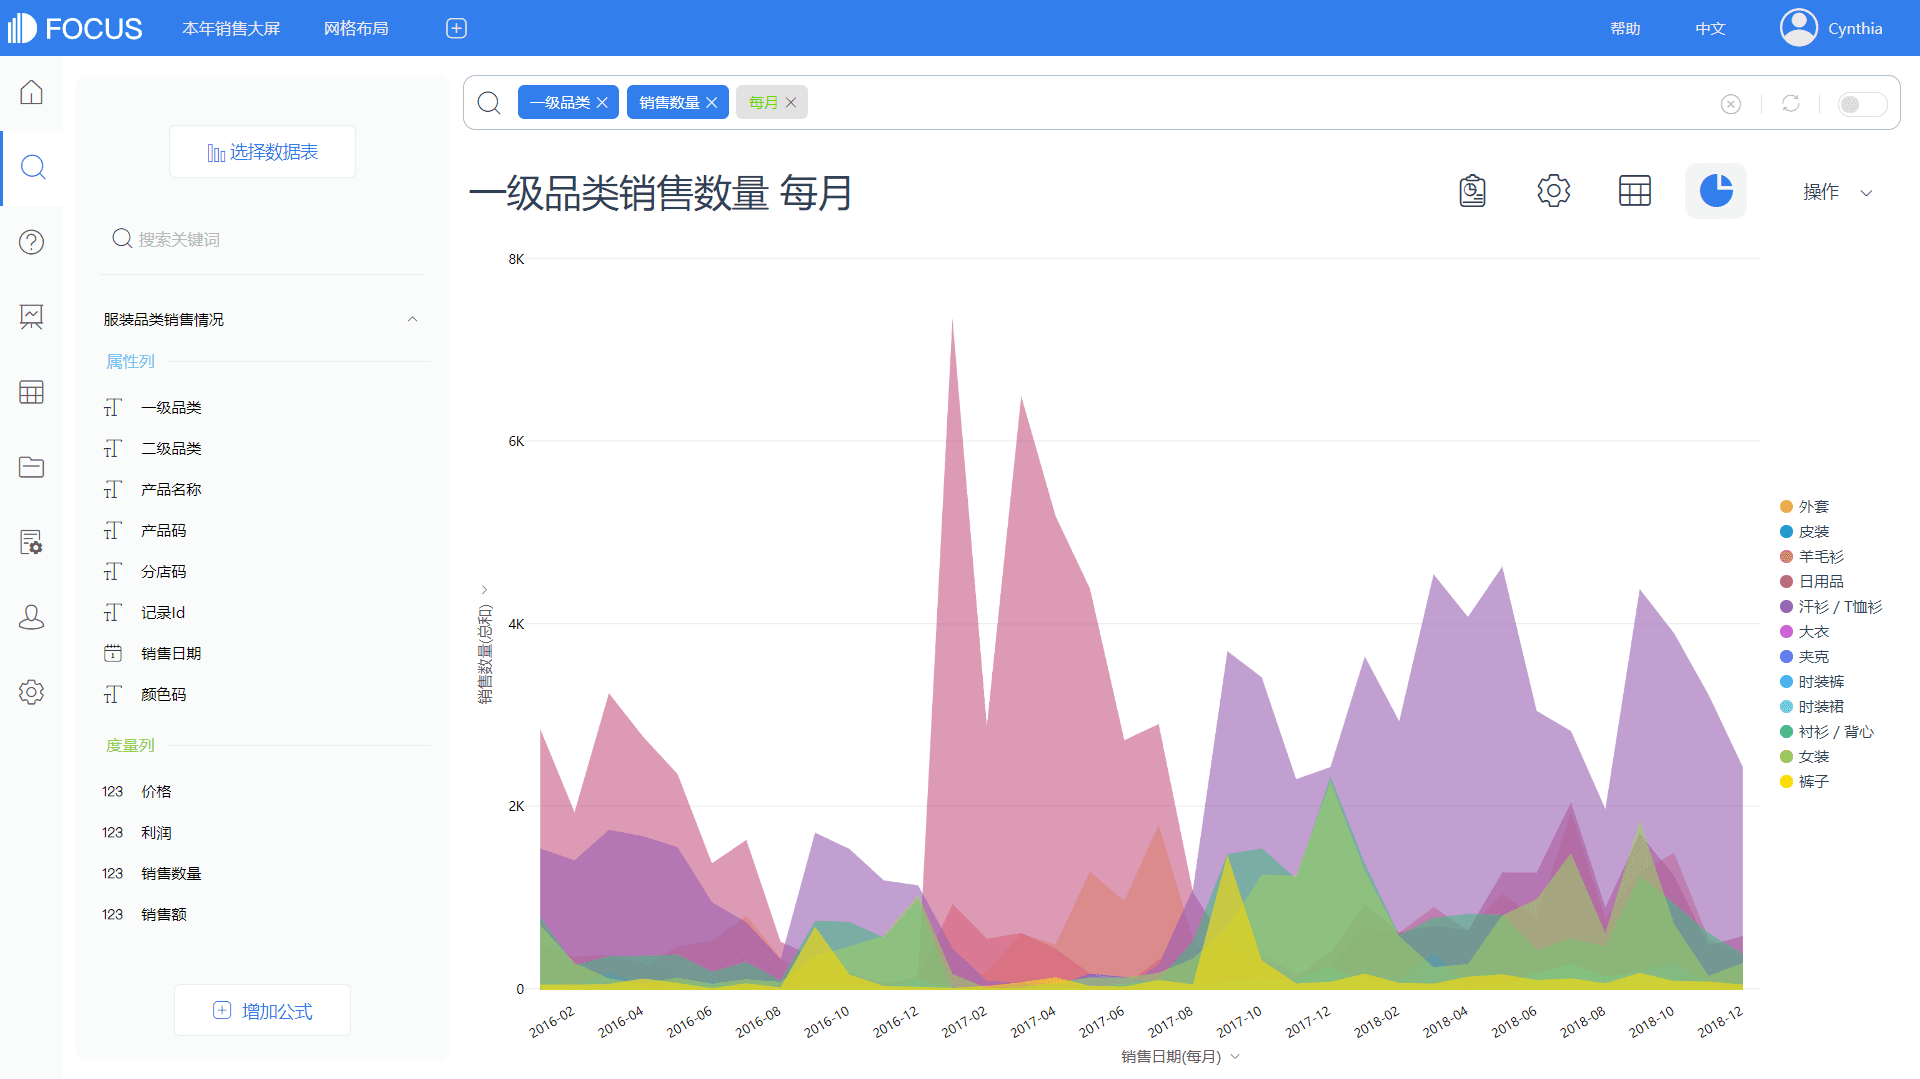Select the 记录Id column

coord(163,612)
